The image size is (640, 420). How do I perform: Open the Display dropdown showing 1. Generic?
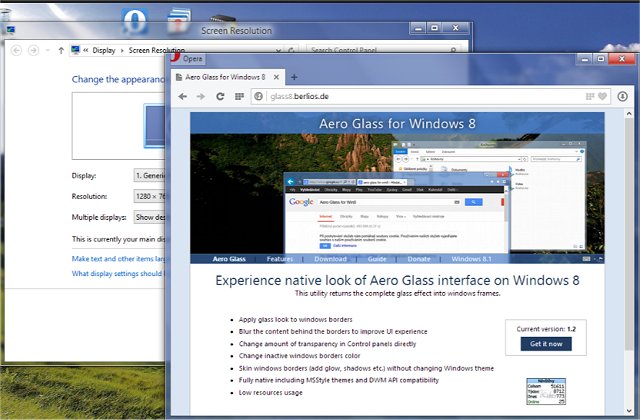pos(149,176)
